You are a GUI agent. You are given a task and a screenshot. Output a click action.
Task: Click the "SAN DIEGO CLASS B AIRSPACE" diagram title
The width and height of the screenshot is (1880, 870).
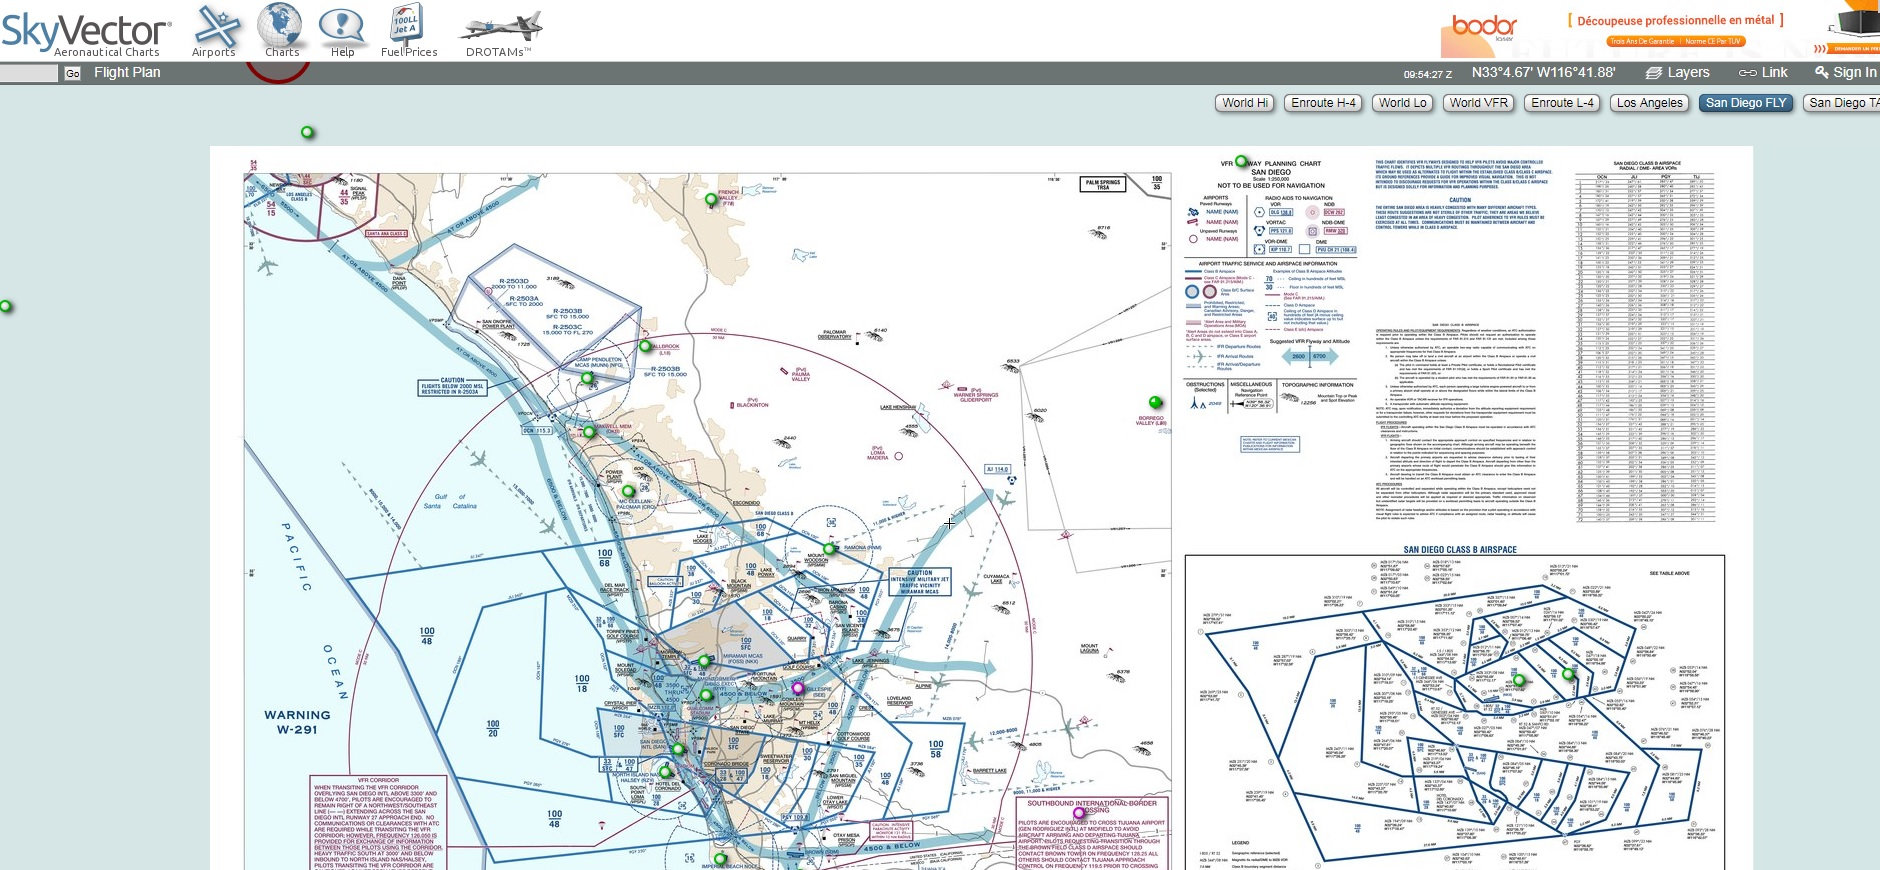tap(1459, 550)
